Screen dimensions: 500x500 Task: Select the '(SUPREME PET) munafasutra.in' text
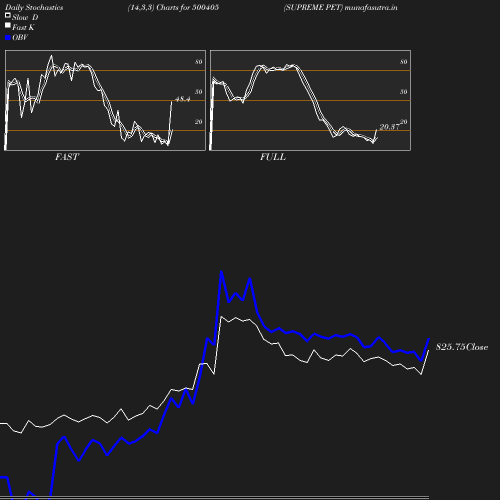point(340,7)
